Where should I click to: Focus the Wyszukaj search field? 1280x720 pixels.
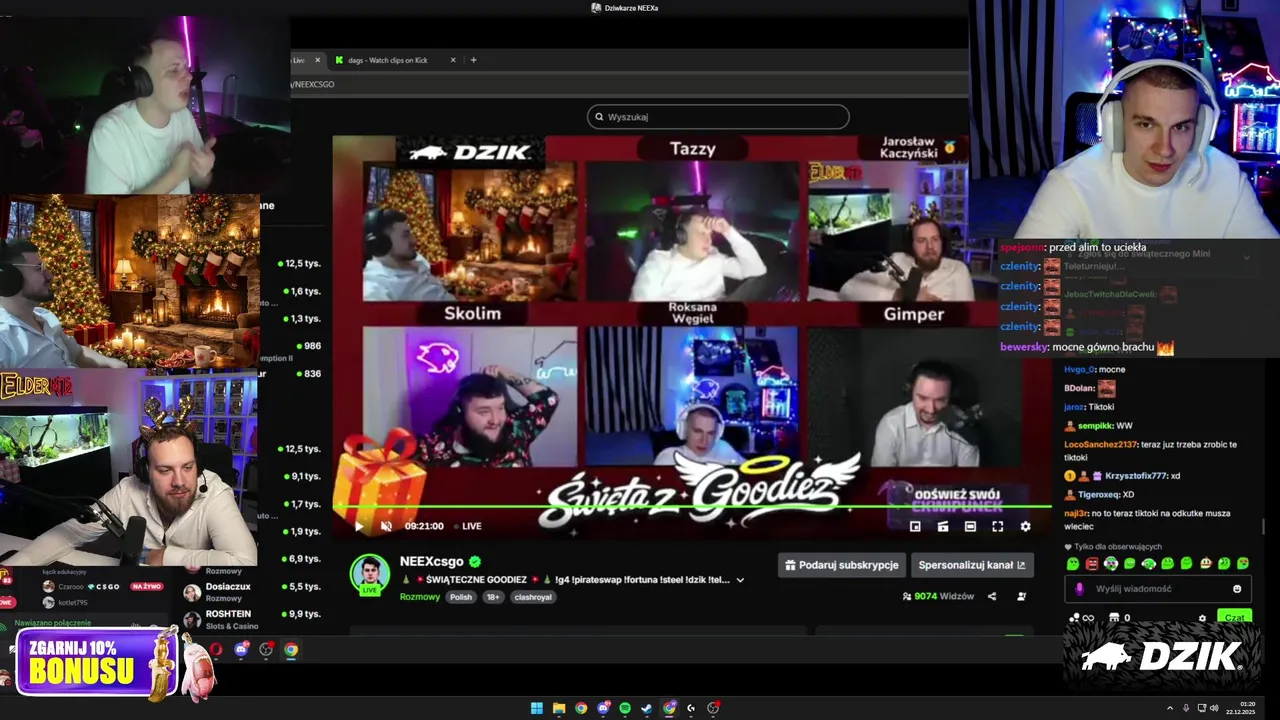(x=718, y=117)
